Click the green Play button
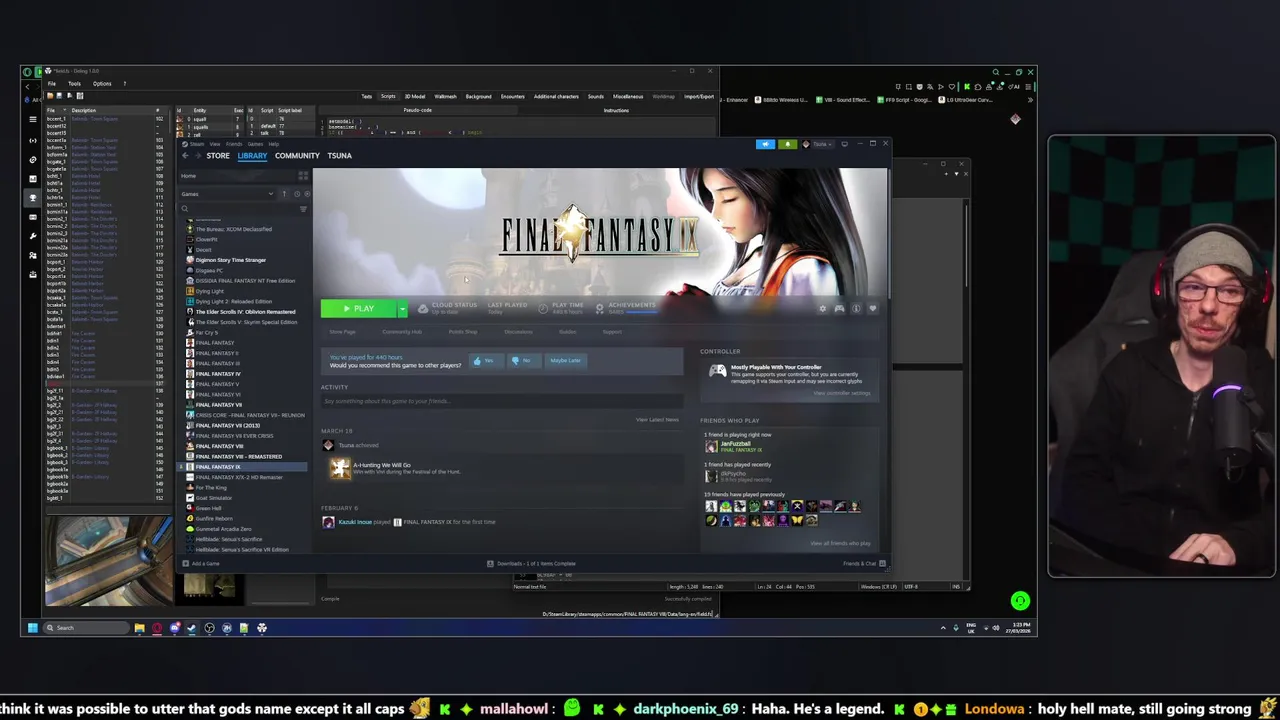Screen dimensions: 1280x720 [358, 309]
